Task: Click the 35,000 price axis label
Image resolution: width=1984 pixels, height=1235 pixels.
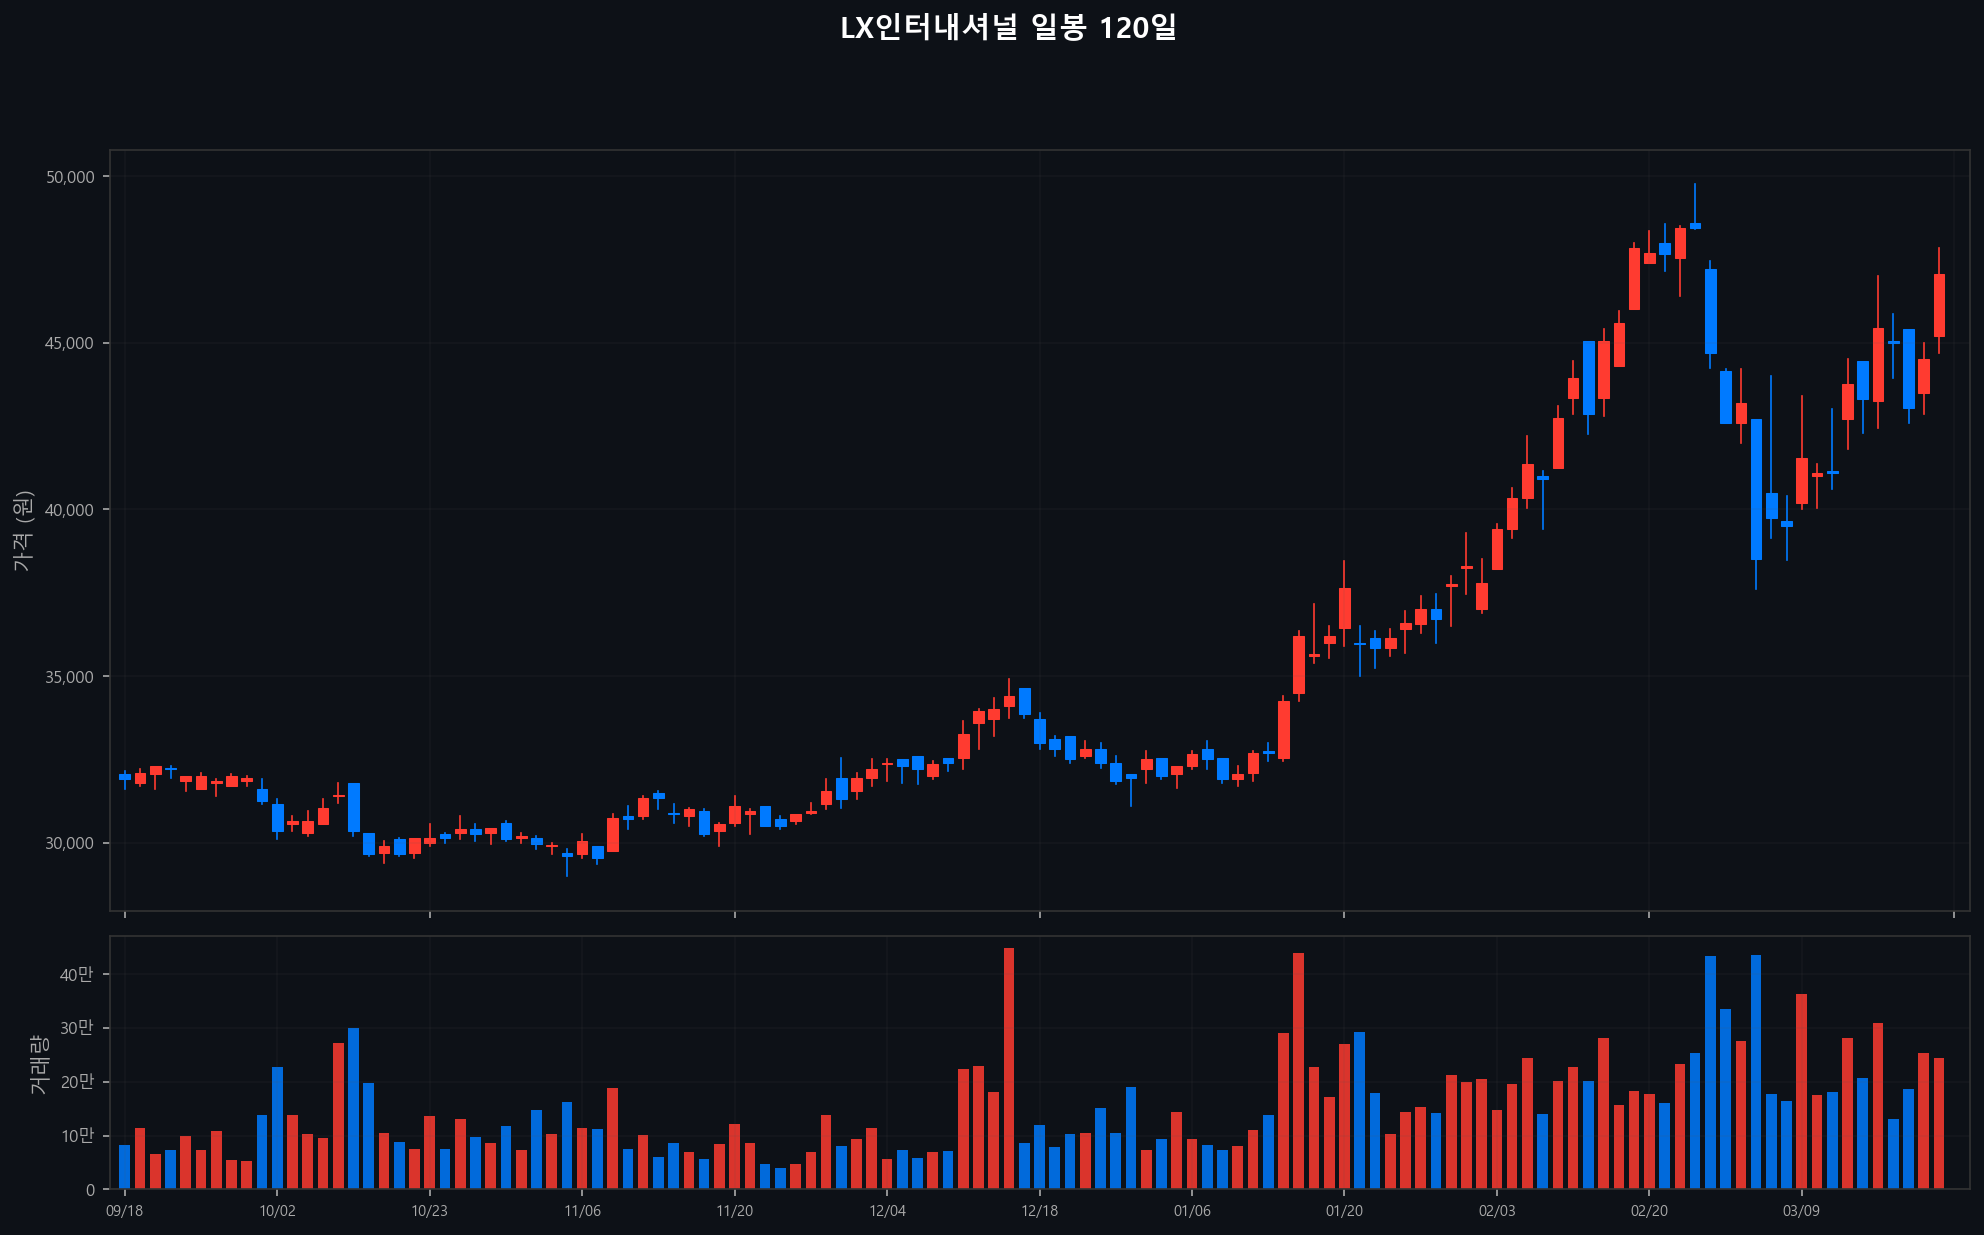Action: pyautogui.click(x=70, y=677)
